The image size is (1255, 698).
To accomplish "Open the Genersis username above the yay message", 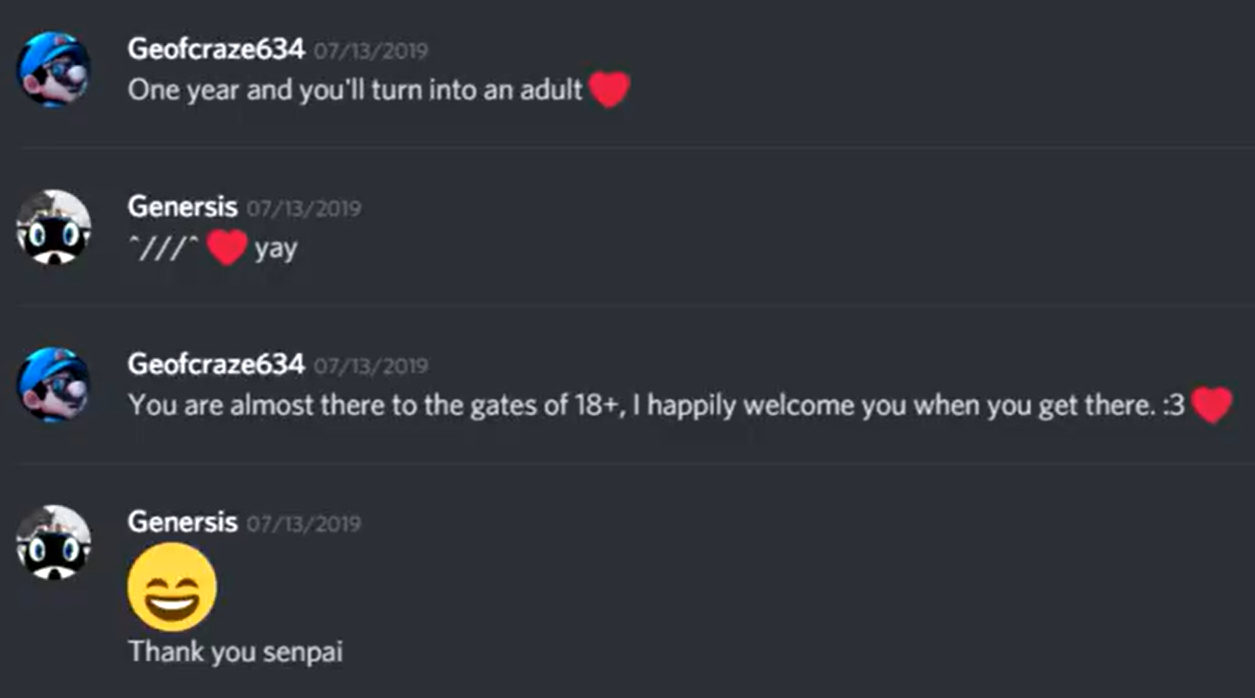I will coord(183,207).
